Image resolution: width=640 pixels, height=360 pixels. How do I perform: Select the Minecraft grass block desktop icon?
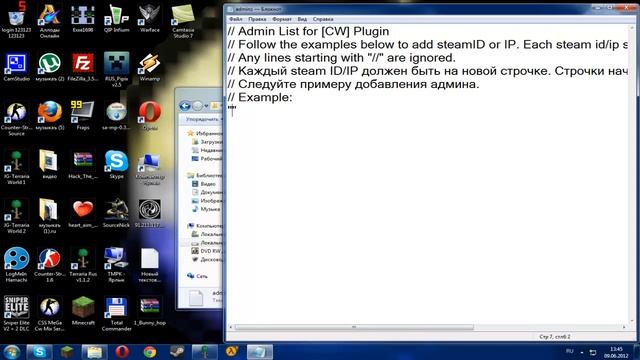(83, 311)
